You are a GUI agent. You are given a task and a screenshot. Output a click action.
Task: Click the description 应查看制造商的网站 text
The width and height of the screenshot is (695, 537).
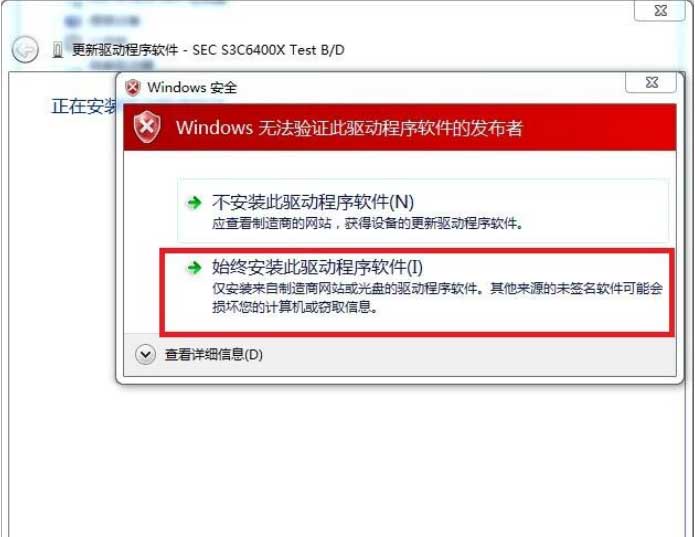[x=367, y=223]
